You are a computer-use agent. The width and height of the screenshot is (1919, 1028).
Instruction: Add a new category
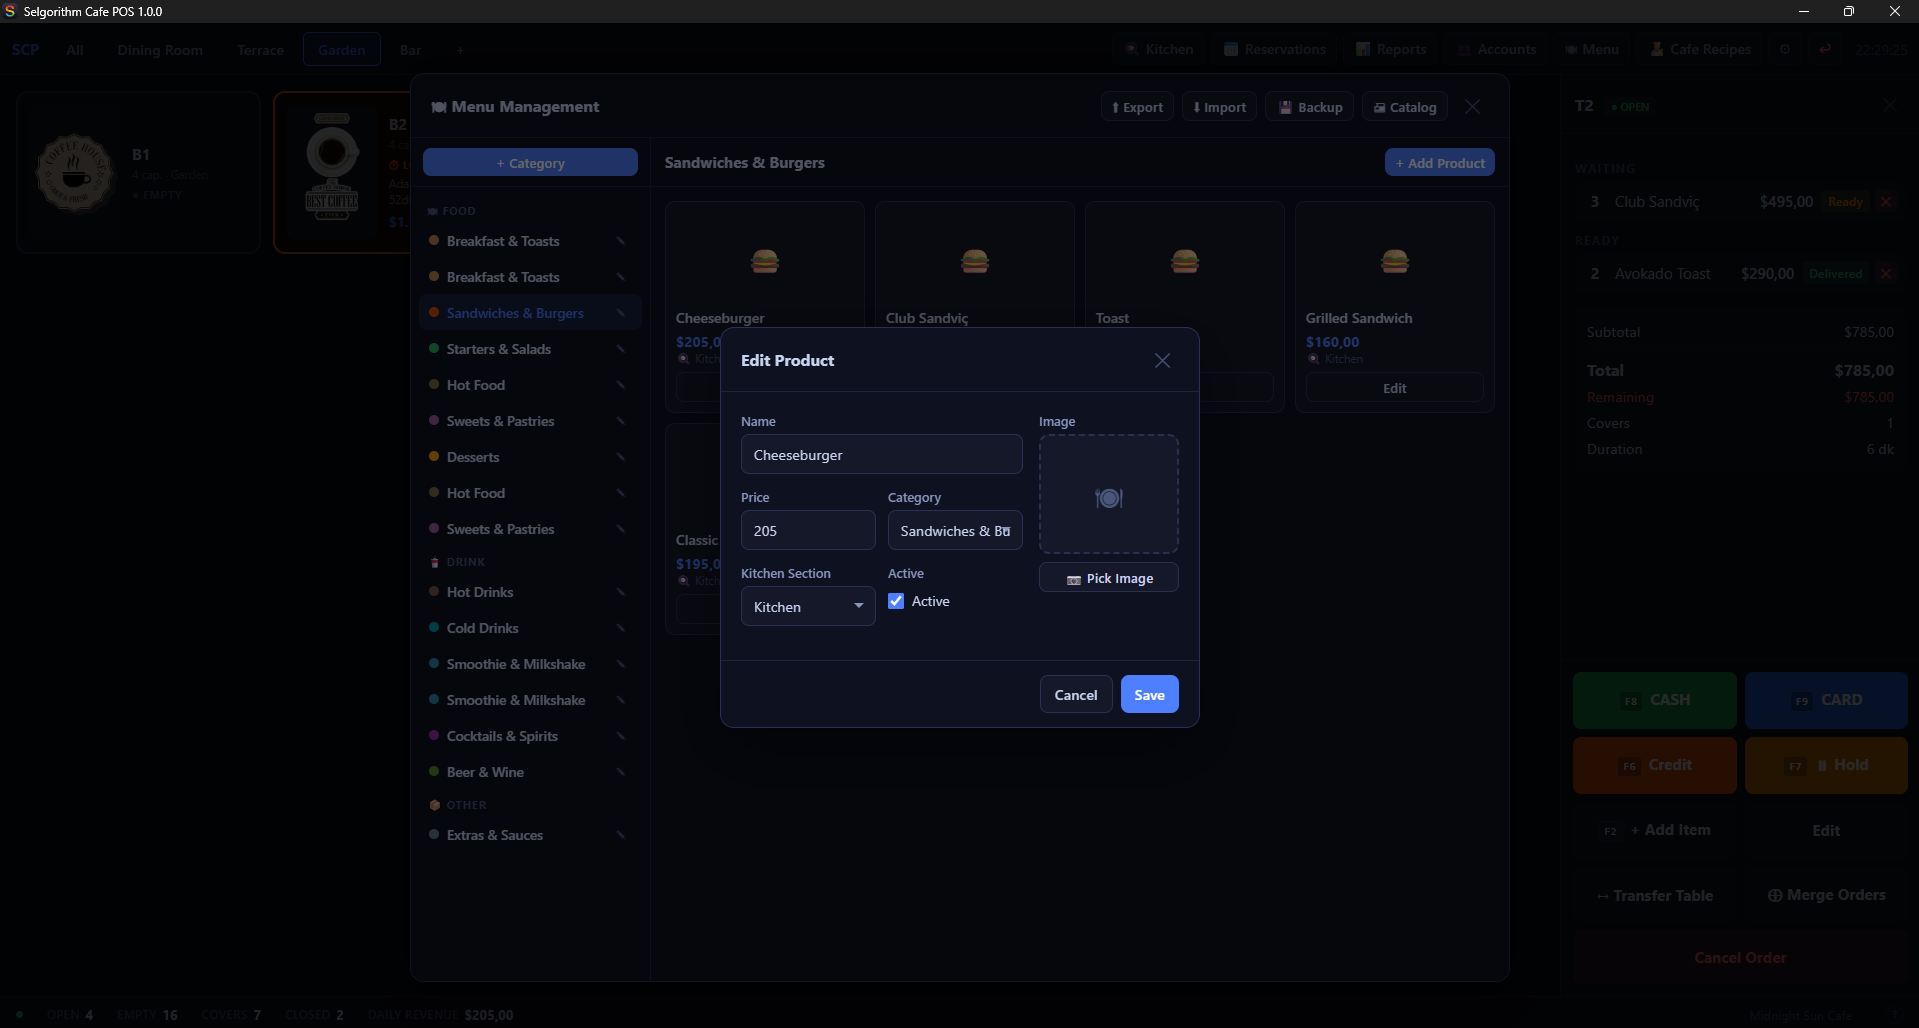(x=530, y=163)
